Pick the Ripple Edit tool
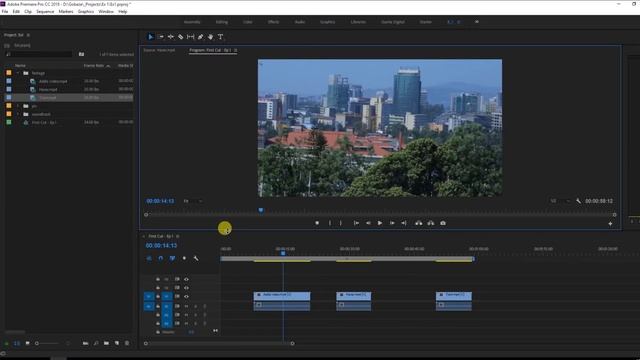Screen dimensions: 640x360 pos(171,37)
